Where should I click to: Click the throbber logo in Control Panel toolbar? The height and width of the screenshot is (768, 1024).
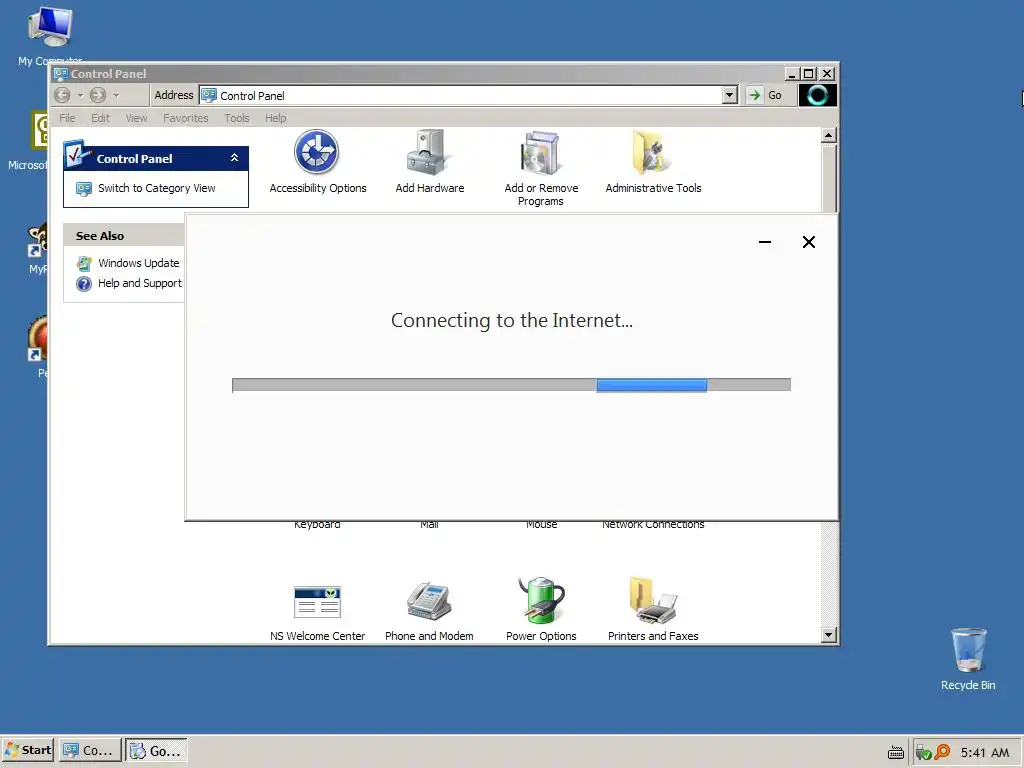[818, 95]
